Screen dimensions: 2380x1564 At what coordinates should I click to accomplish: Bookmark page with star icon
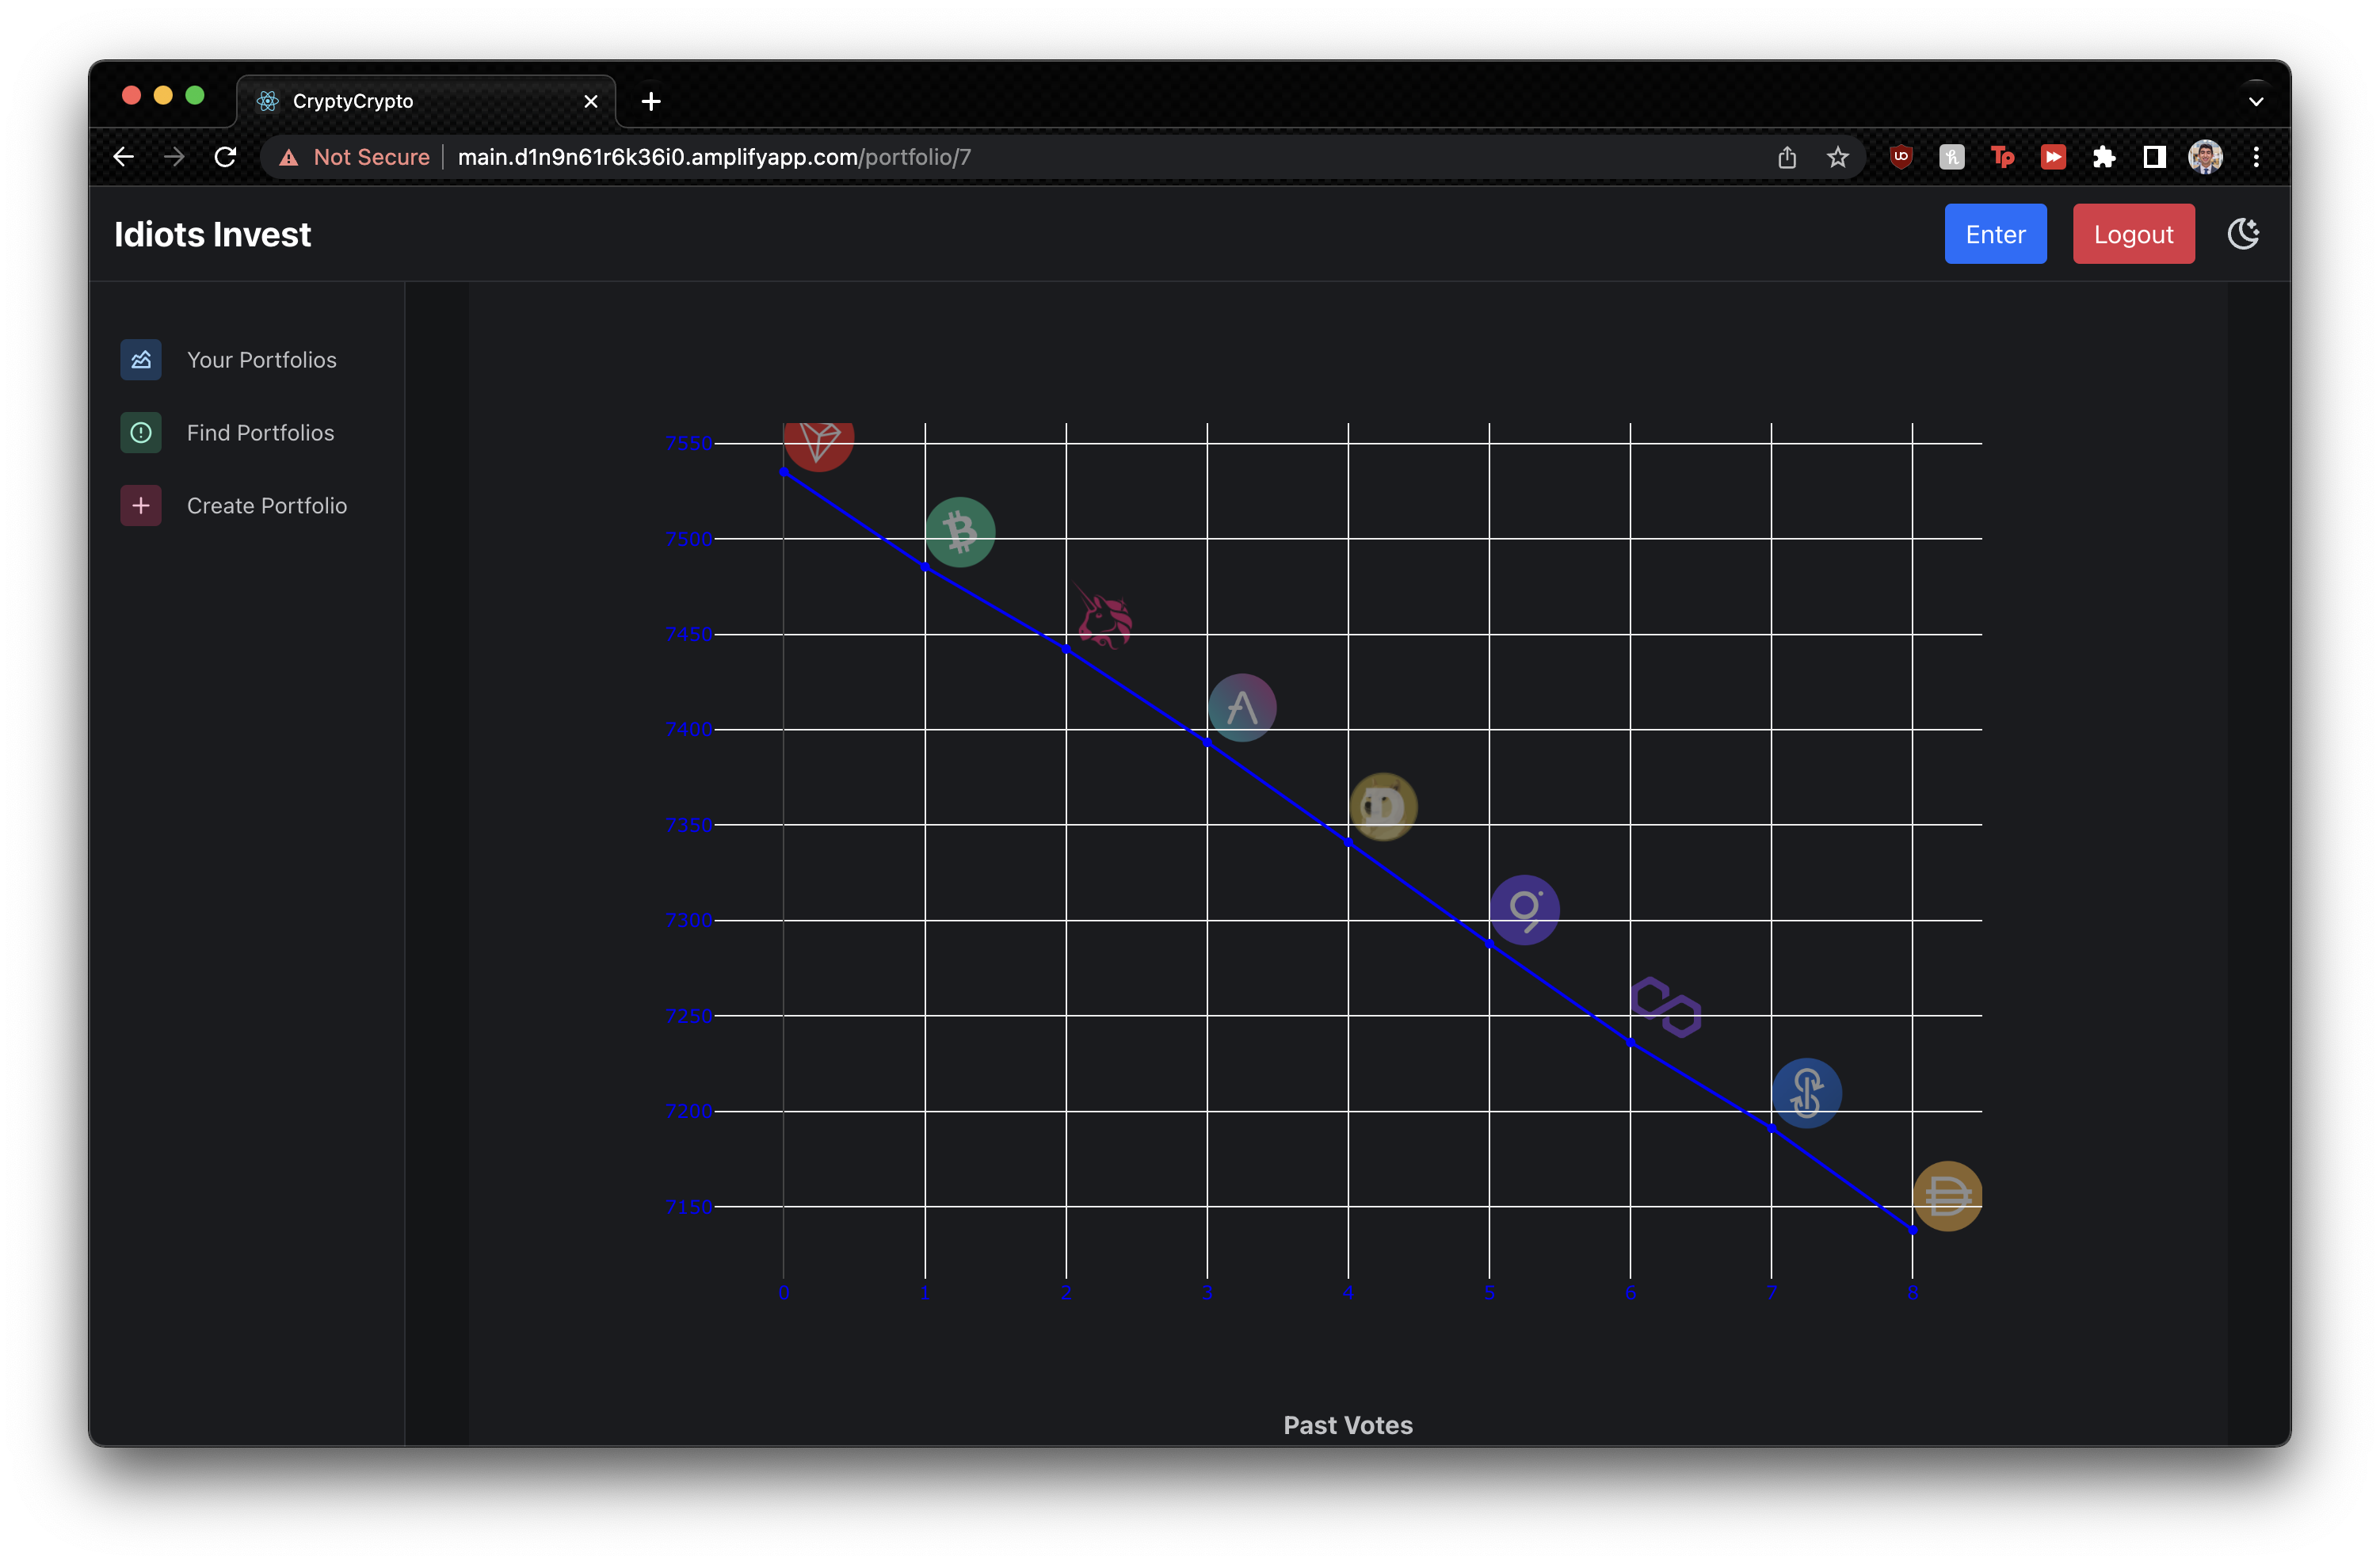1837,157
